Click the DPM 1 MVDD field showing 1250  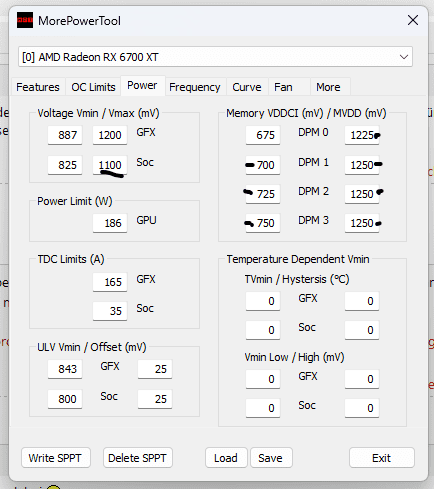pos(362,165)
